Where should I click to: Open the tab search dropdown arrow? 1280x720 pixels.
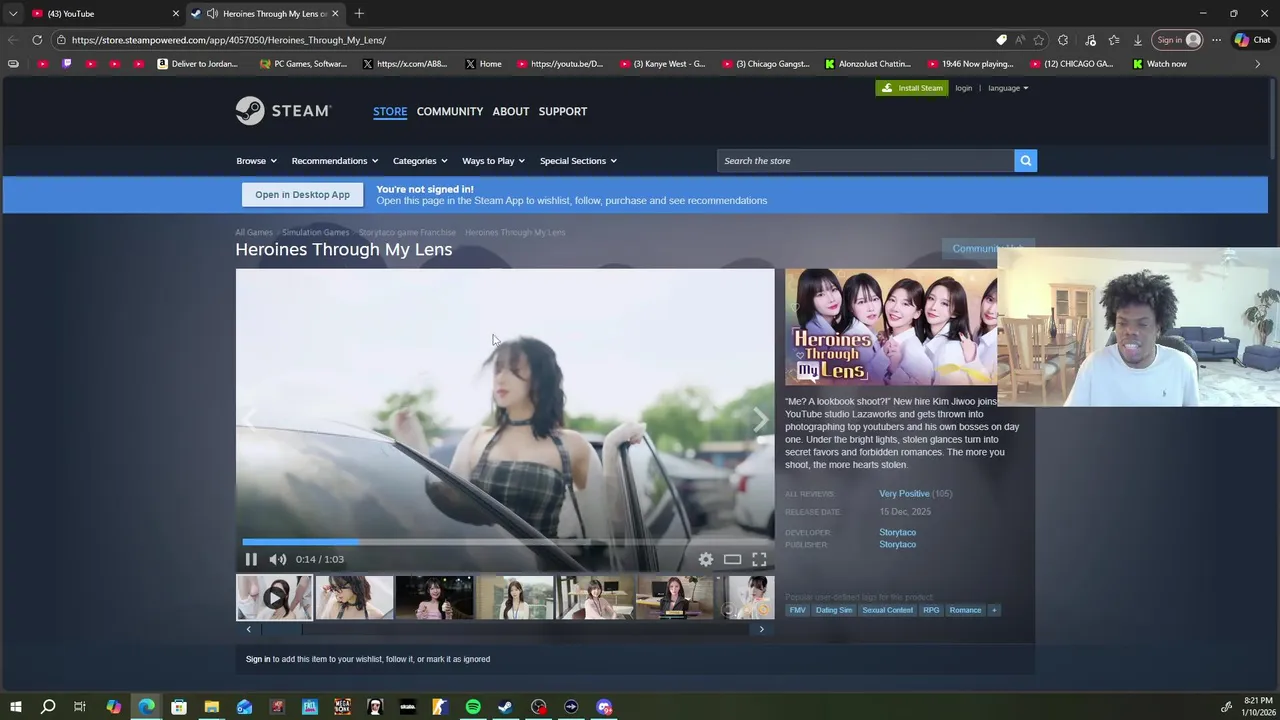coord(12,13)
